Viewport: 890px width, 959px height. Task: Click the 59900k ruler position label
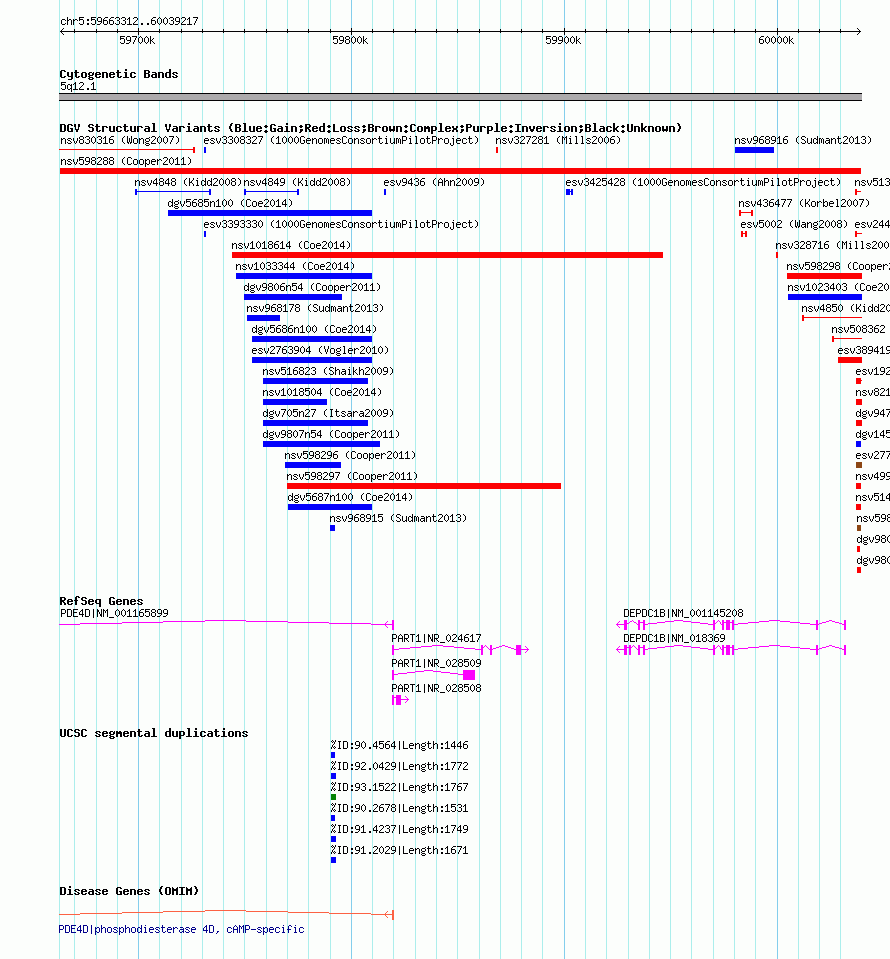563,40
